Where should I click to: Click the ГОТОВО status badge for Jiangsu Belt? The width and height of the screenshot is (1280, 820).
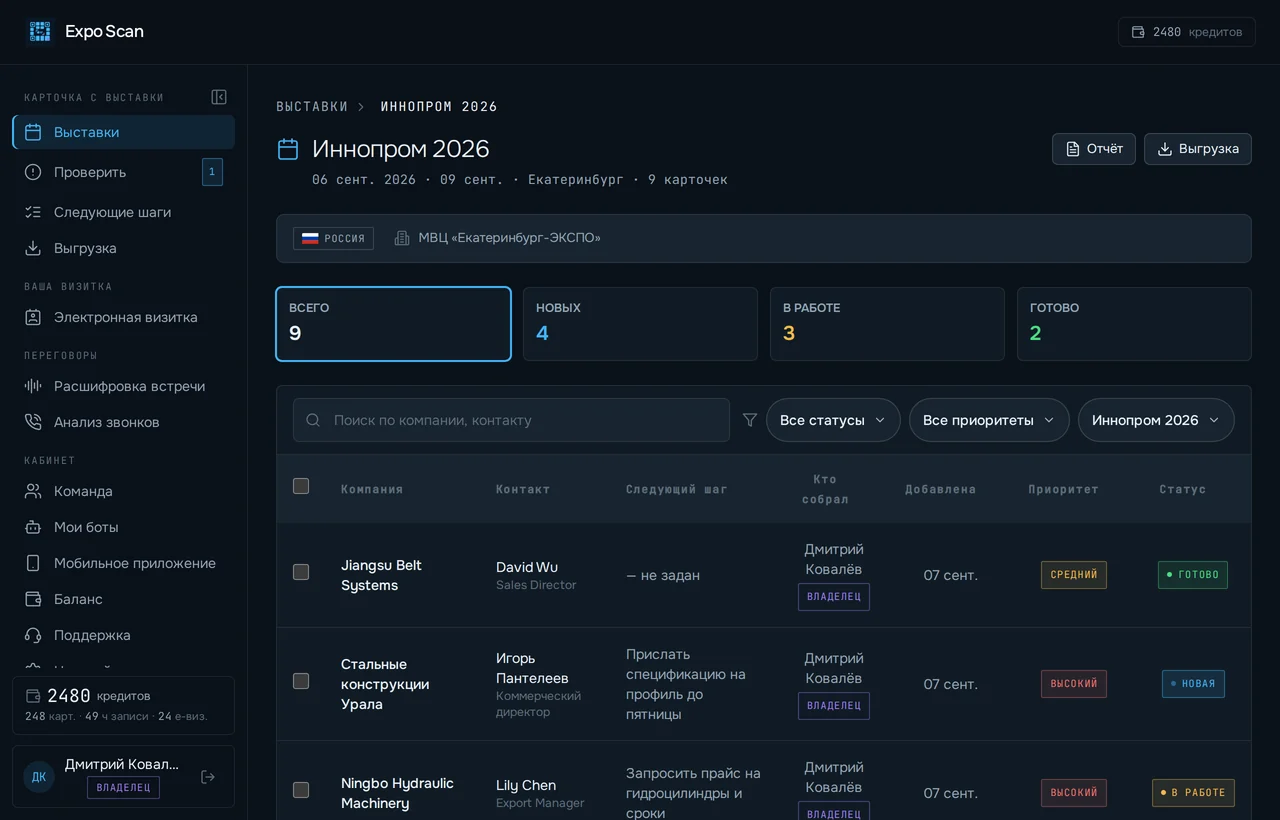pyautogui.click(x=1193, y=575)
